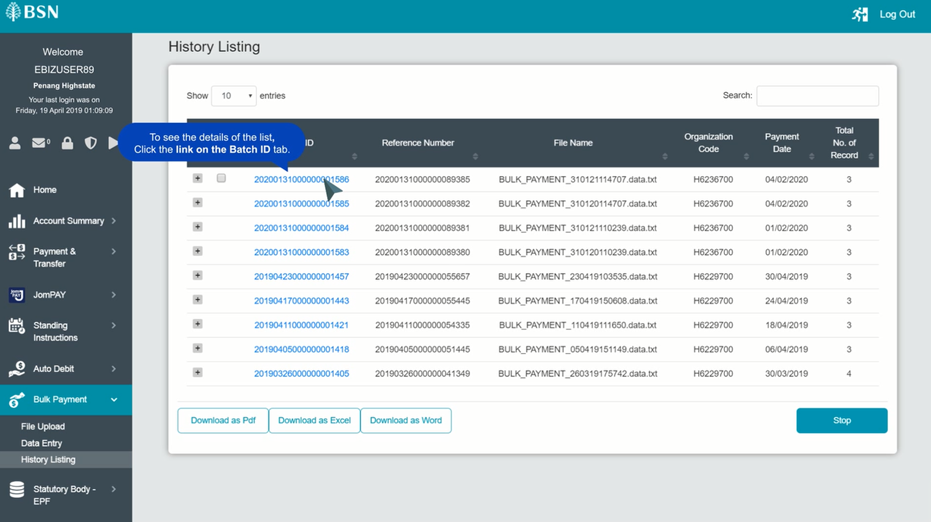Open the mail inbox envelope icon
The width and height of the screenshot is (931, 522).
[40, 143]
